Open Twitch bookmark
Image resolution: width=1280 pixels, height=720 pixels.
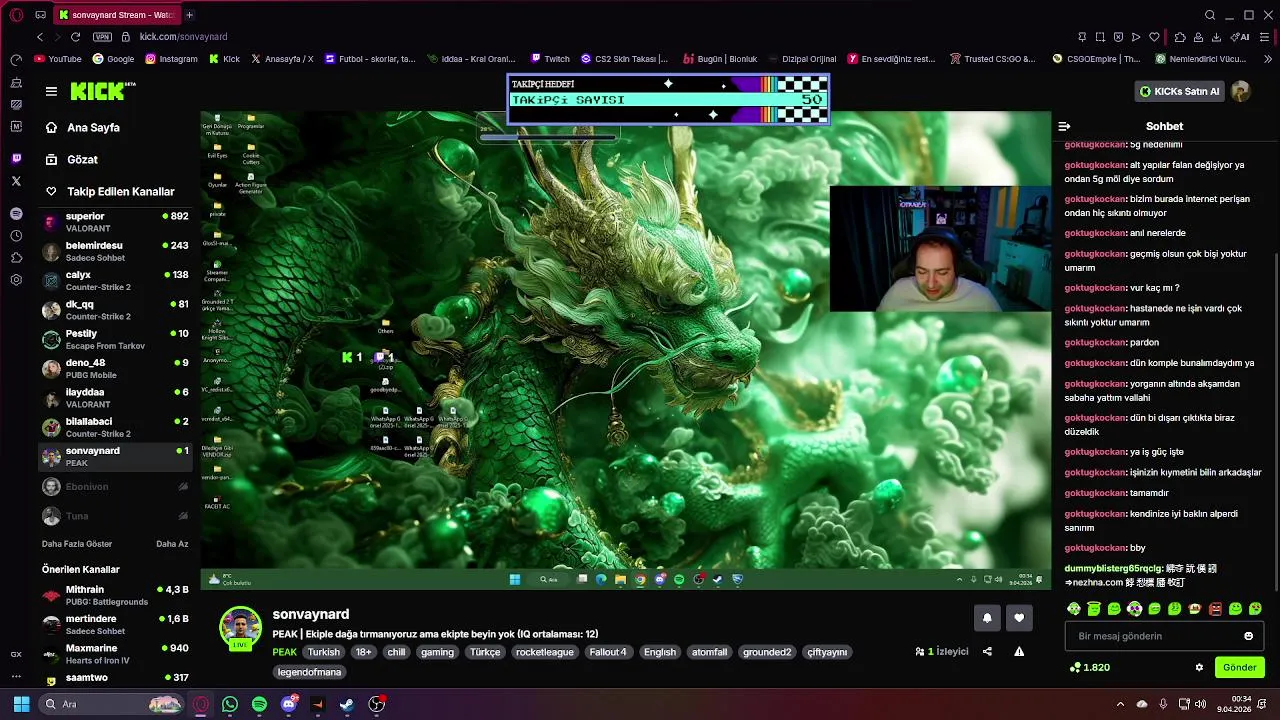pyautogui.click(x=550, y=59)
